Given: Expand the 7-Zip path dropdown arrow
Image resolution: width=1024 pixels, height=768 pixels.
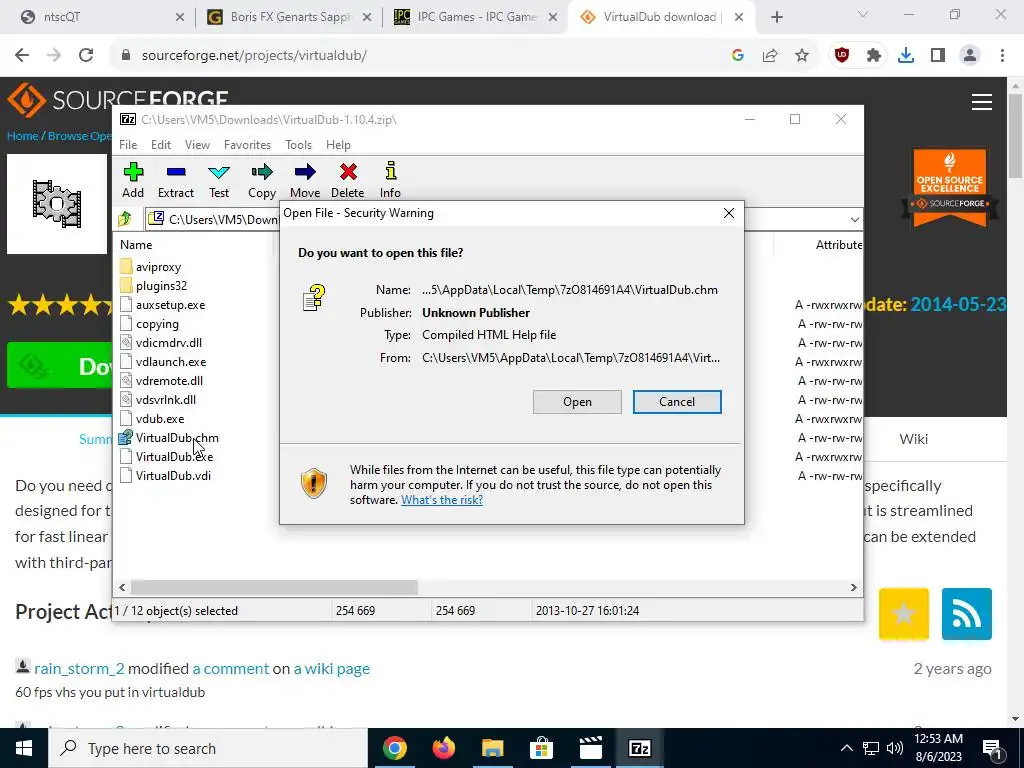Looking at the screenshot, I should point(854,219).
